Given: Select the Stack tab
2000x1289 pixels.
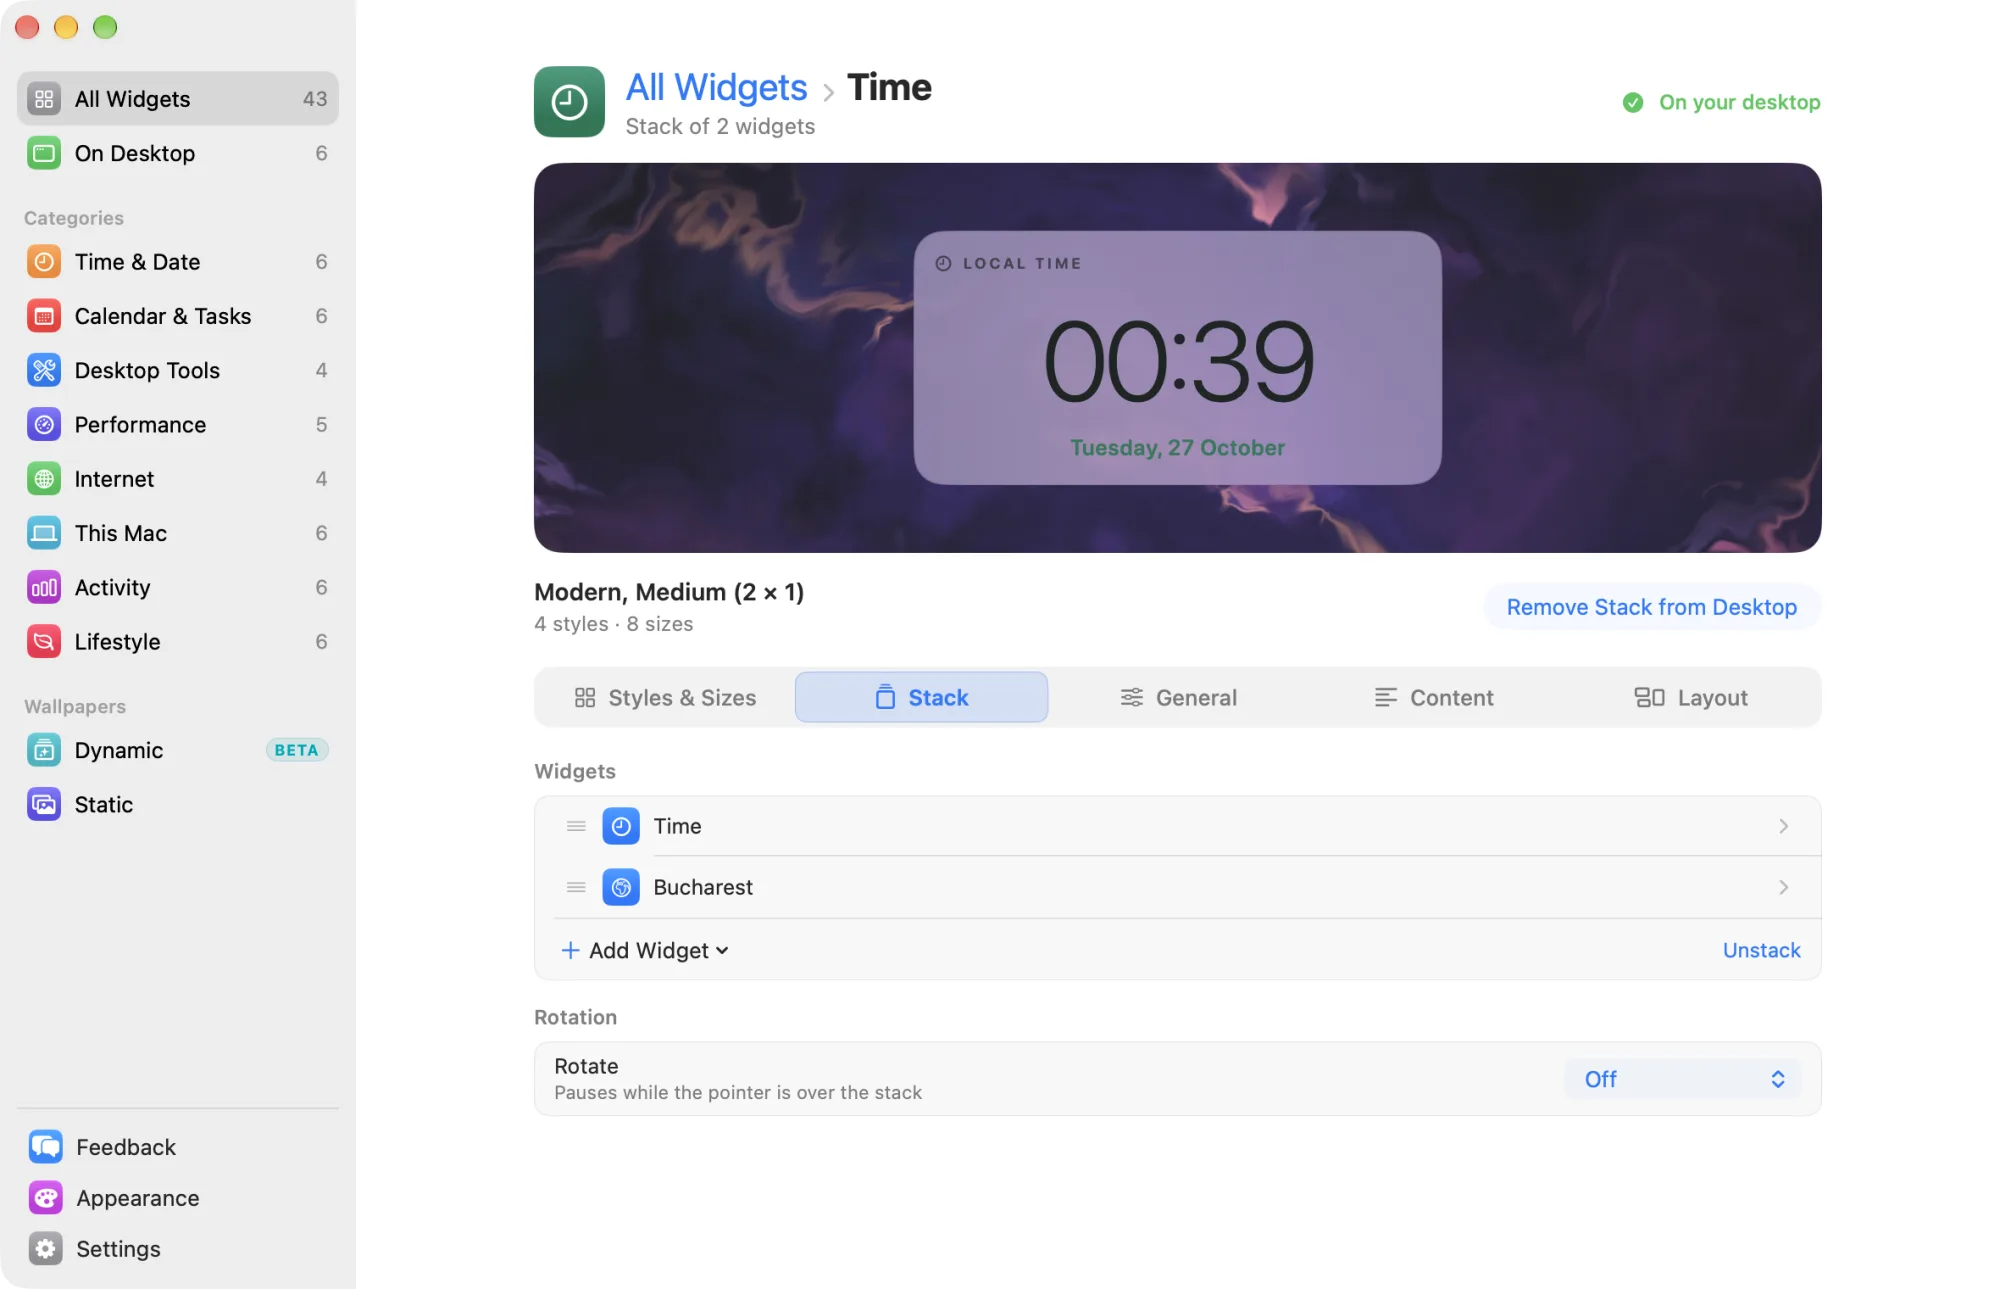Looking at the screenshot, I should click(x=921, y=698).
